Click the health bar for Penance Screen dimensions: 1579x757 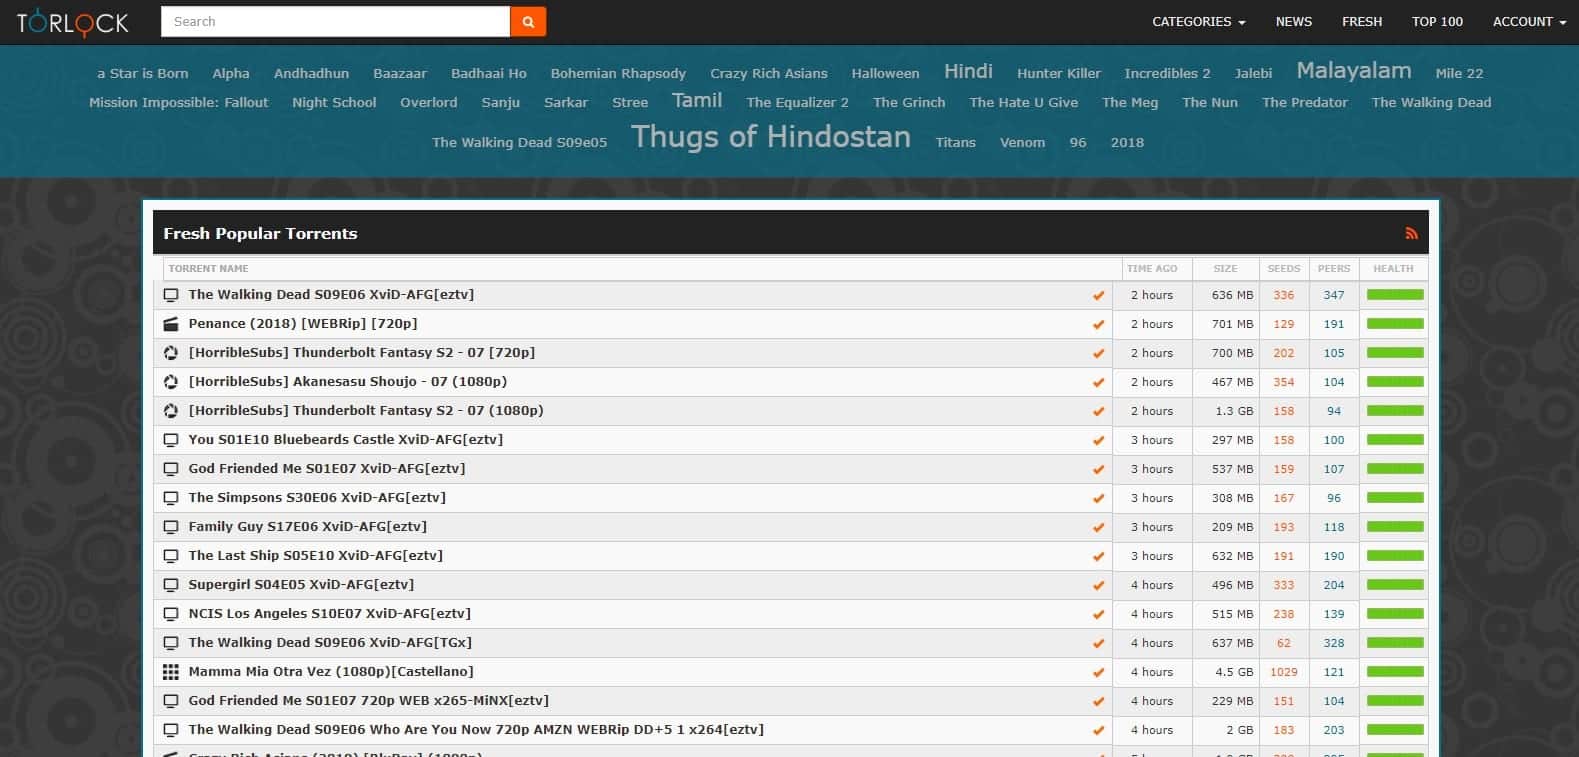tap(1394, 324)
